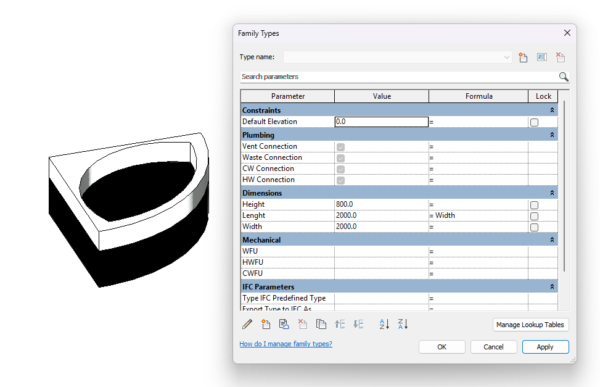The image size is (600, 387).
Task: Click the Move Parameter Up icon
Action: (x=340, y=324)
